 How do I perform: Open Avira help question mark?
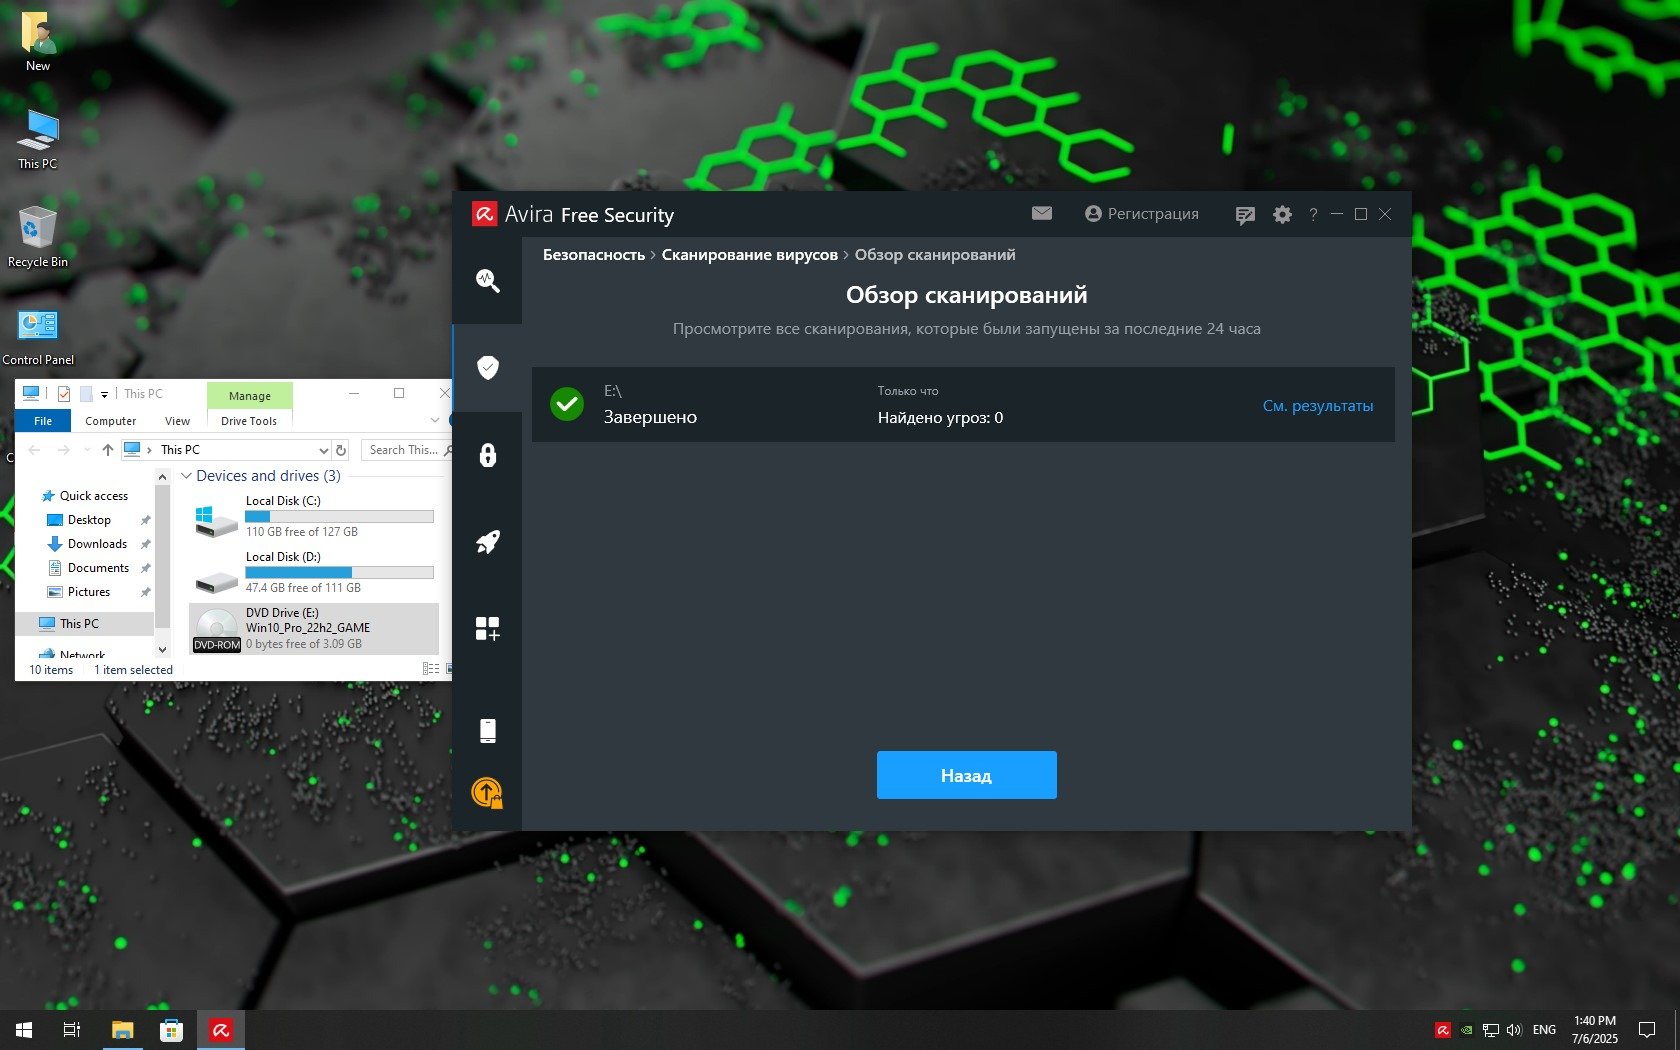pyautogui.click(x=1313, y=214)
